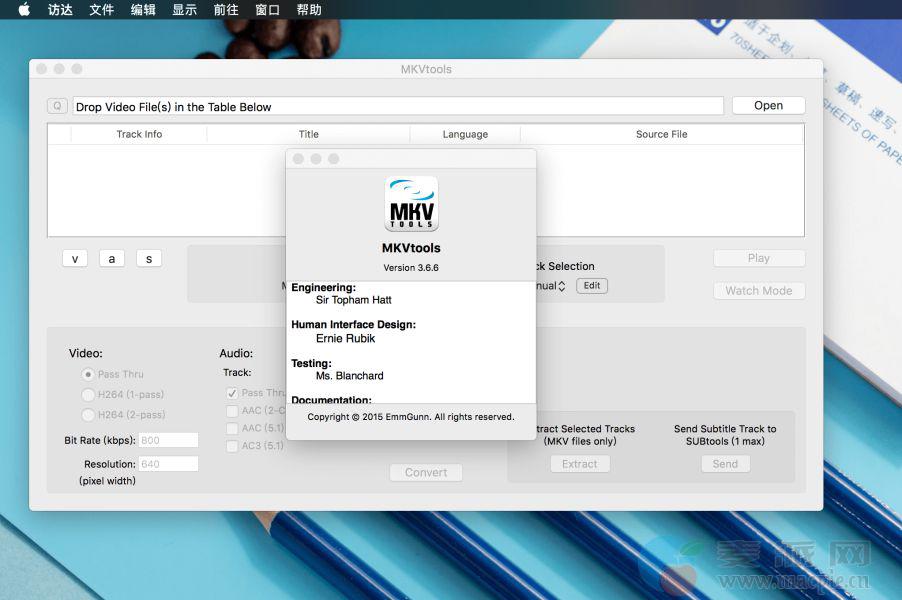Click the Watch Mode button
Viewport: 902px width, 600px height.
coord(758,291)
